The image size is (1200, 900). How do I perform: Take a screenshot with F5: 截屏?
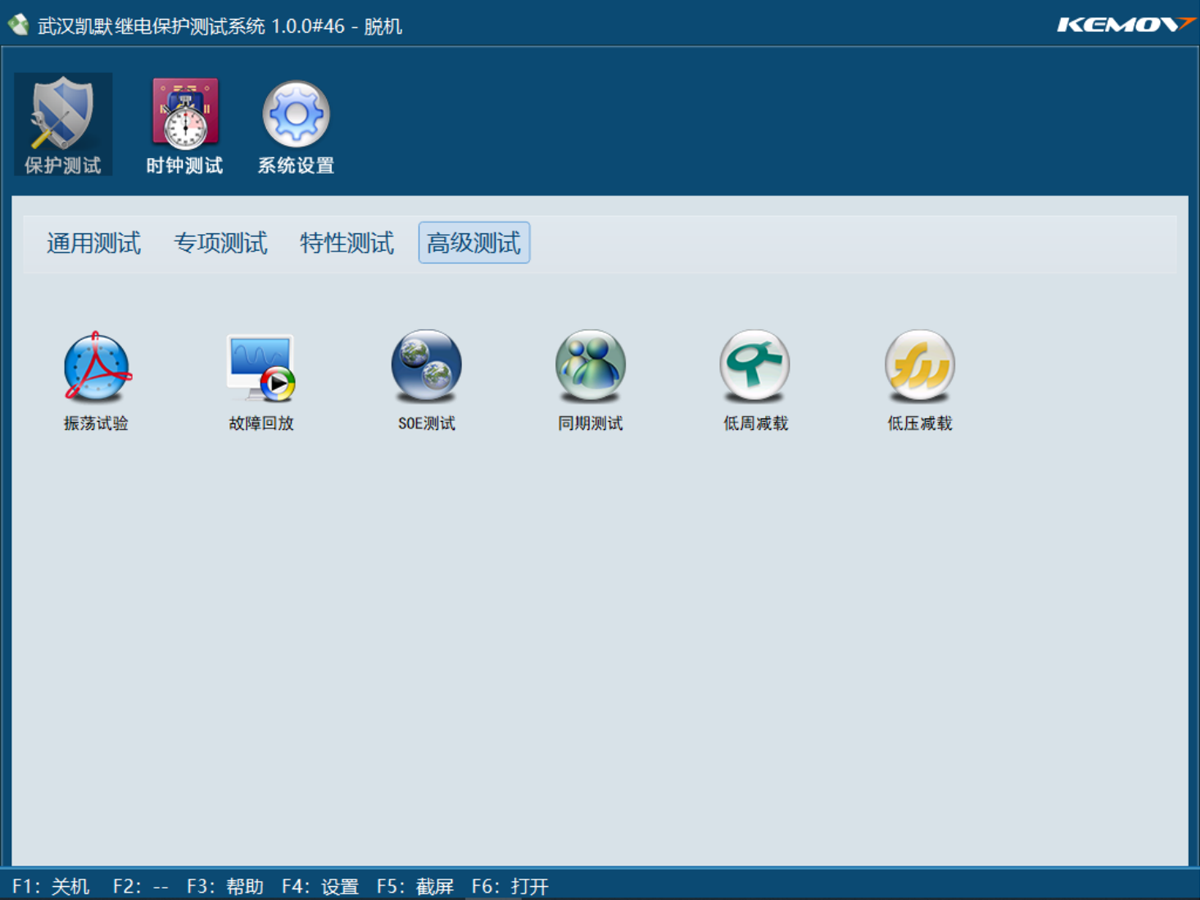coord(415,886)
